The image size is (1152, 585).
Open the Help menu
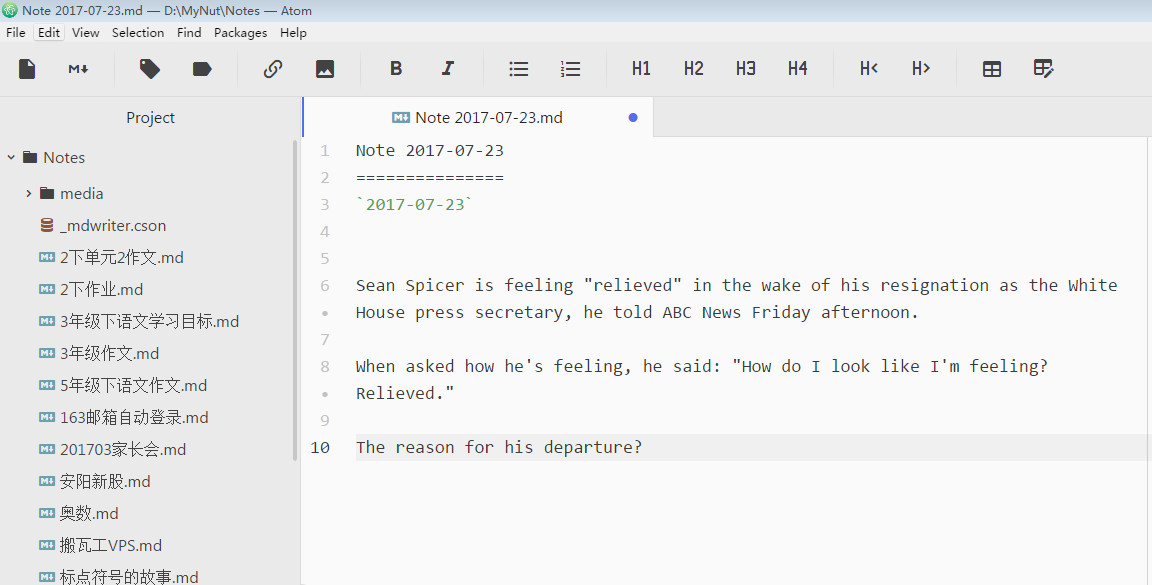click(x=293, y=32)
